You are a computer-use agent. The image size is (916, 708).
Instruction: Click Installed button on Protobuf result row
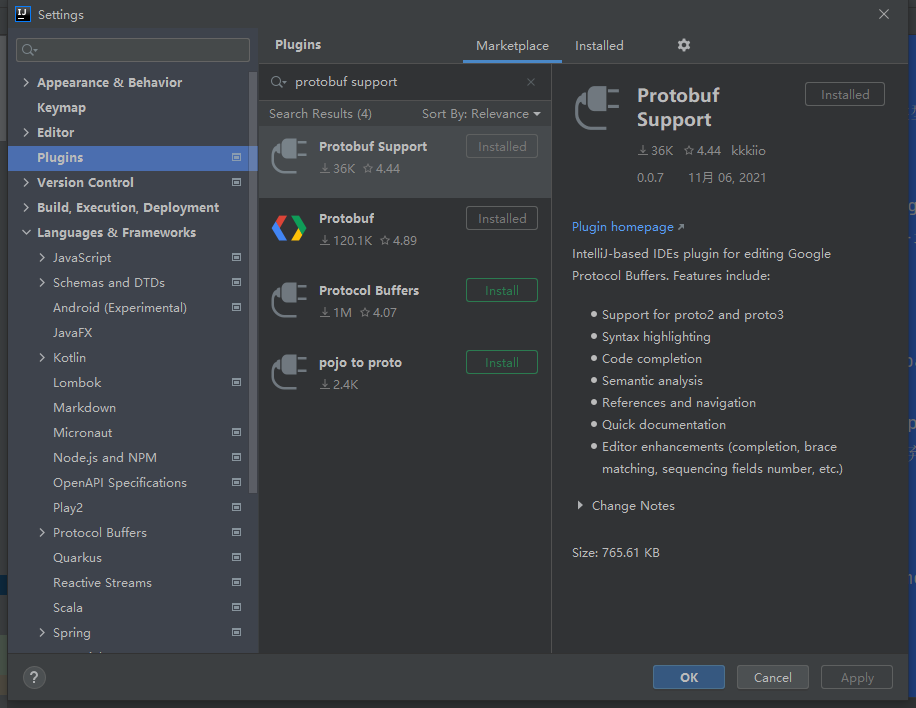click(501, 218)
